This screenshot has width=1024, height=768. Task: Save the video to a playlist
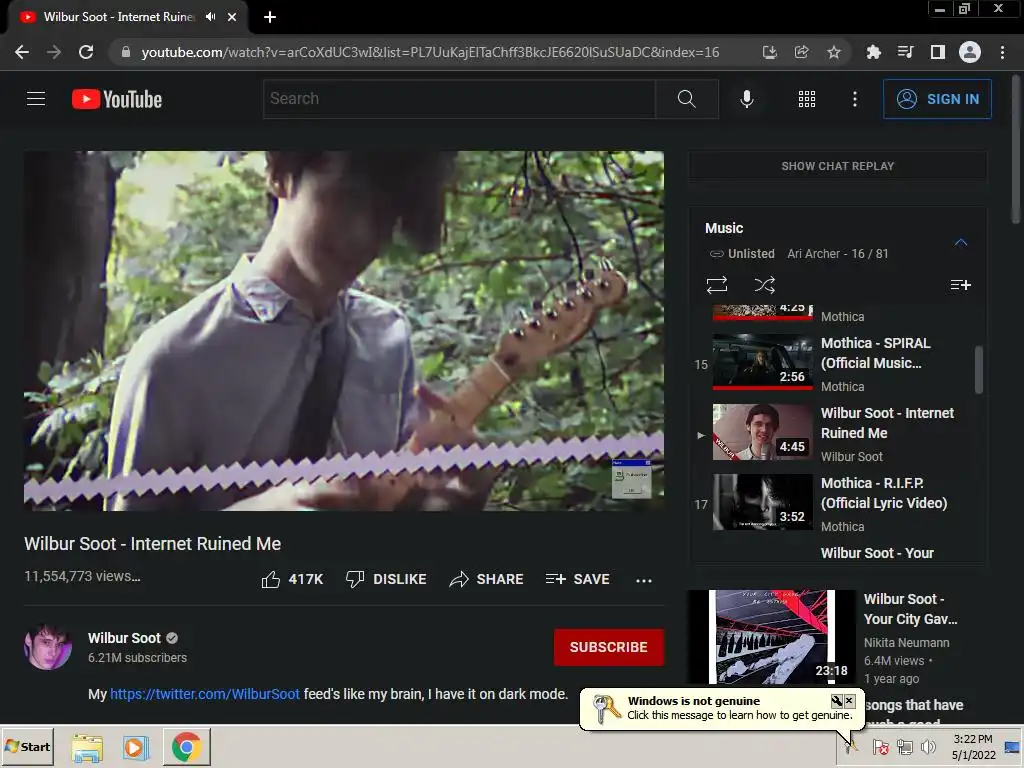tap(578, 579)
